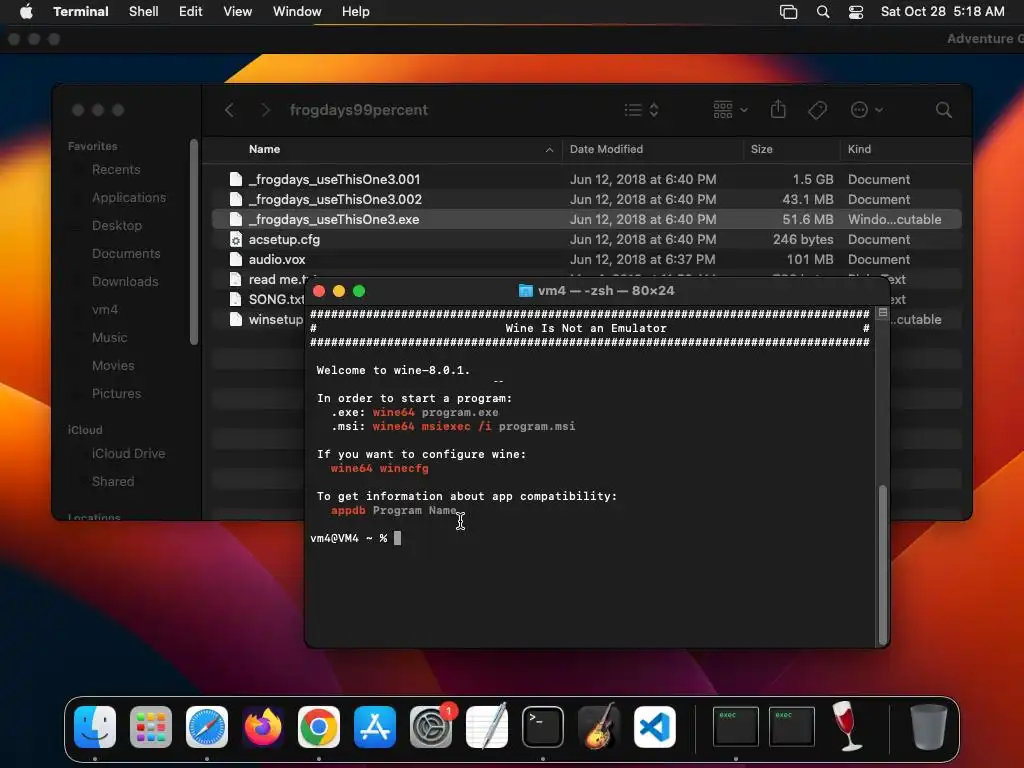Select file audio.vox

(586, 259)
